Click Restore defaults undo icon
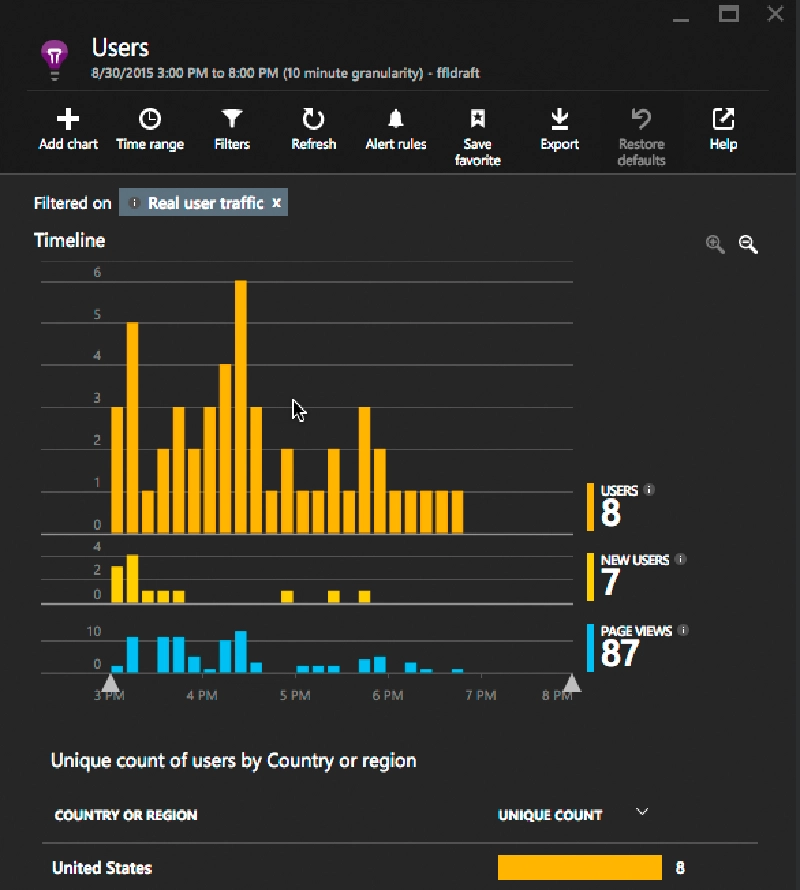Screen dimensions: 800x890 click(x=642, y=119)
